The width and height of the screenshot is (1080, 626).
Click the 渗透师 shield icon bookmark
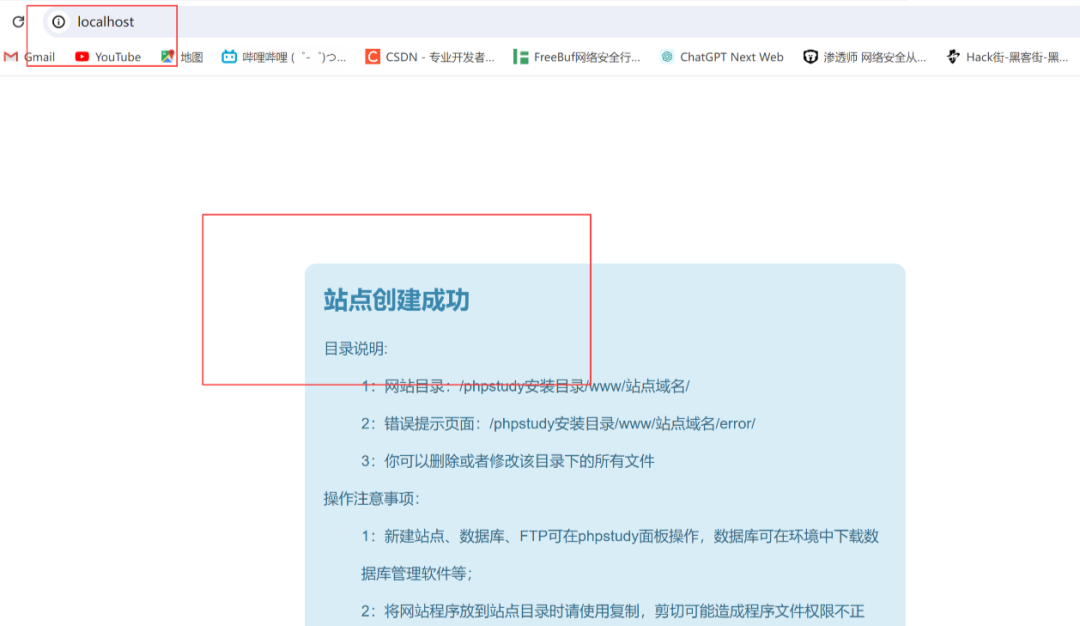808,56
